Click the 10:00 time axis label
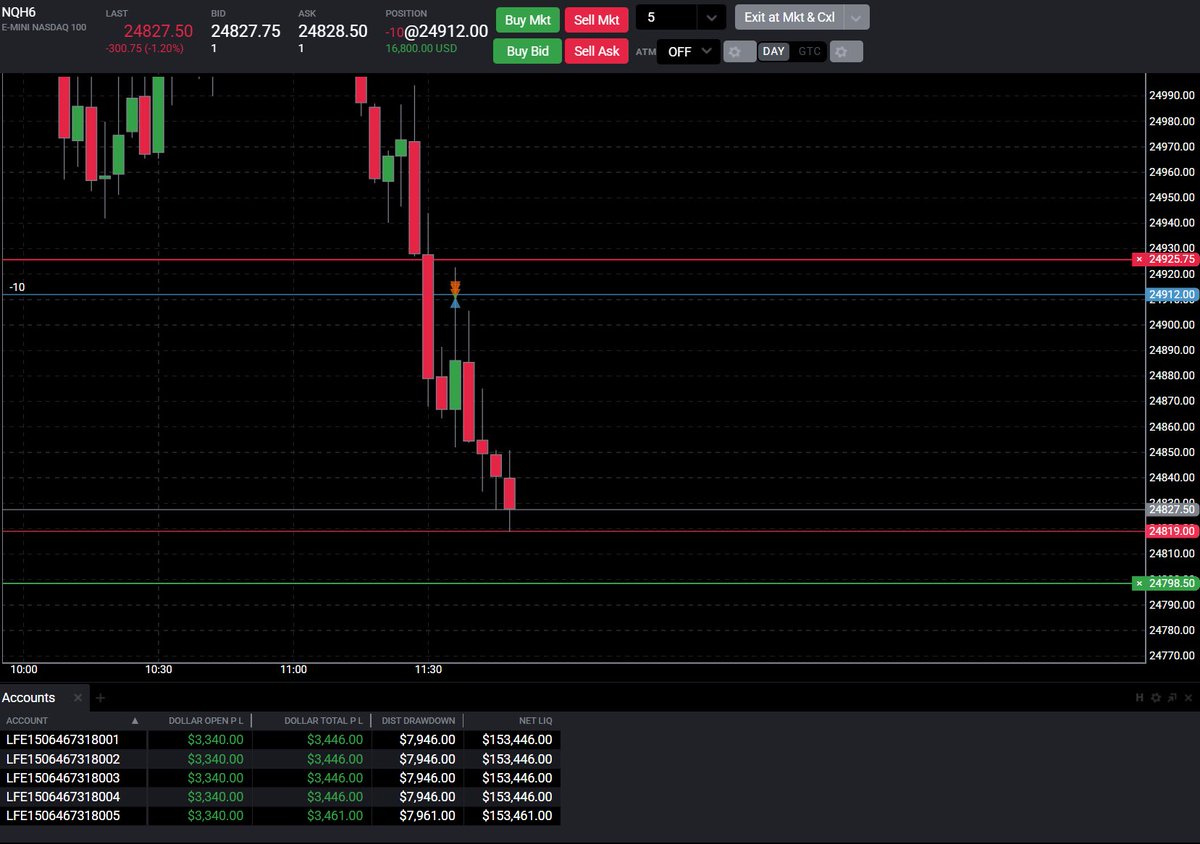Image resolution: width=1200 pixels, height=844 pixels. [x=23, y=669]
